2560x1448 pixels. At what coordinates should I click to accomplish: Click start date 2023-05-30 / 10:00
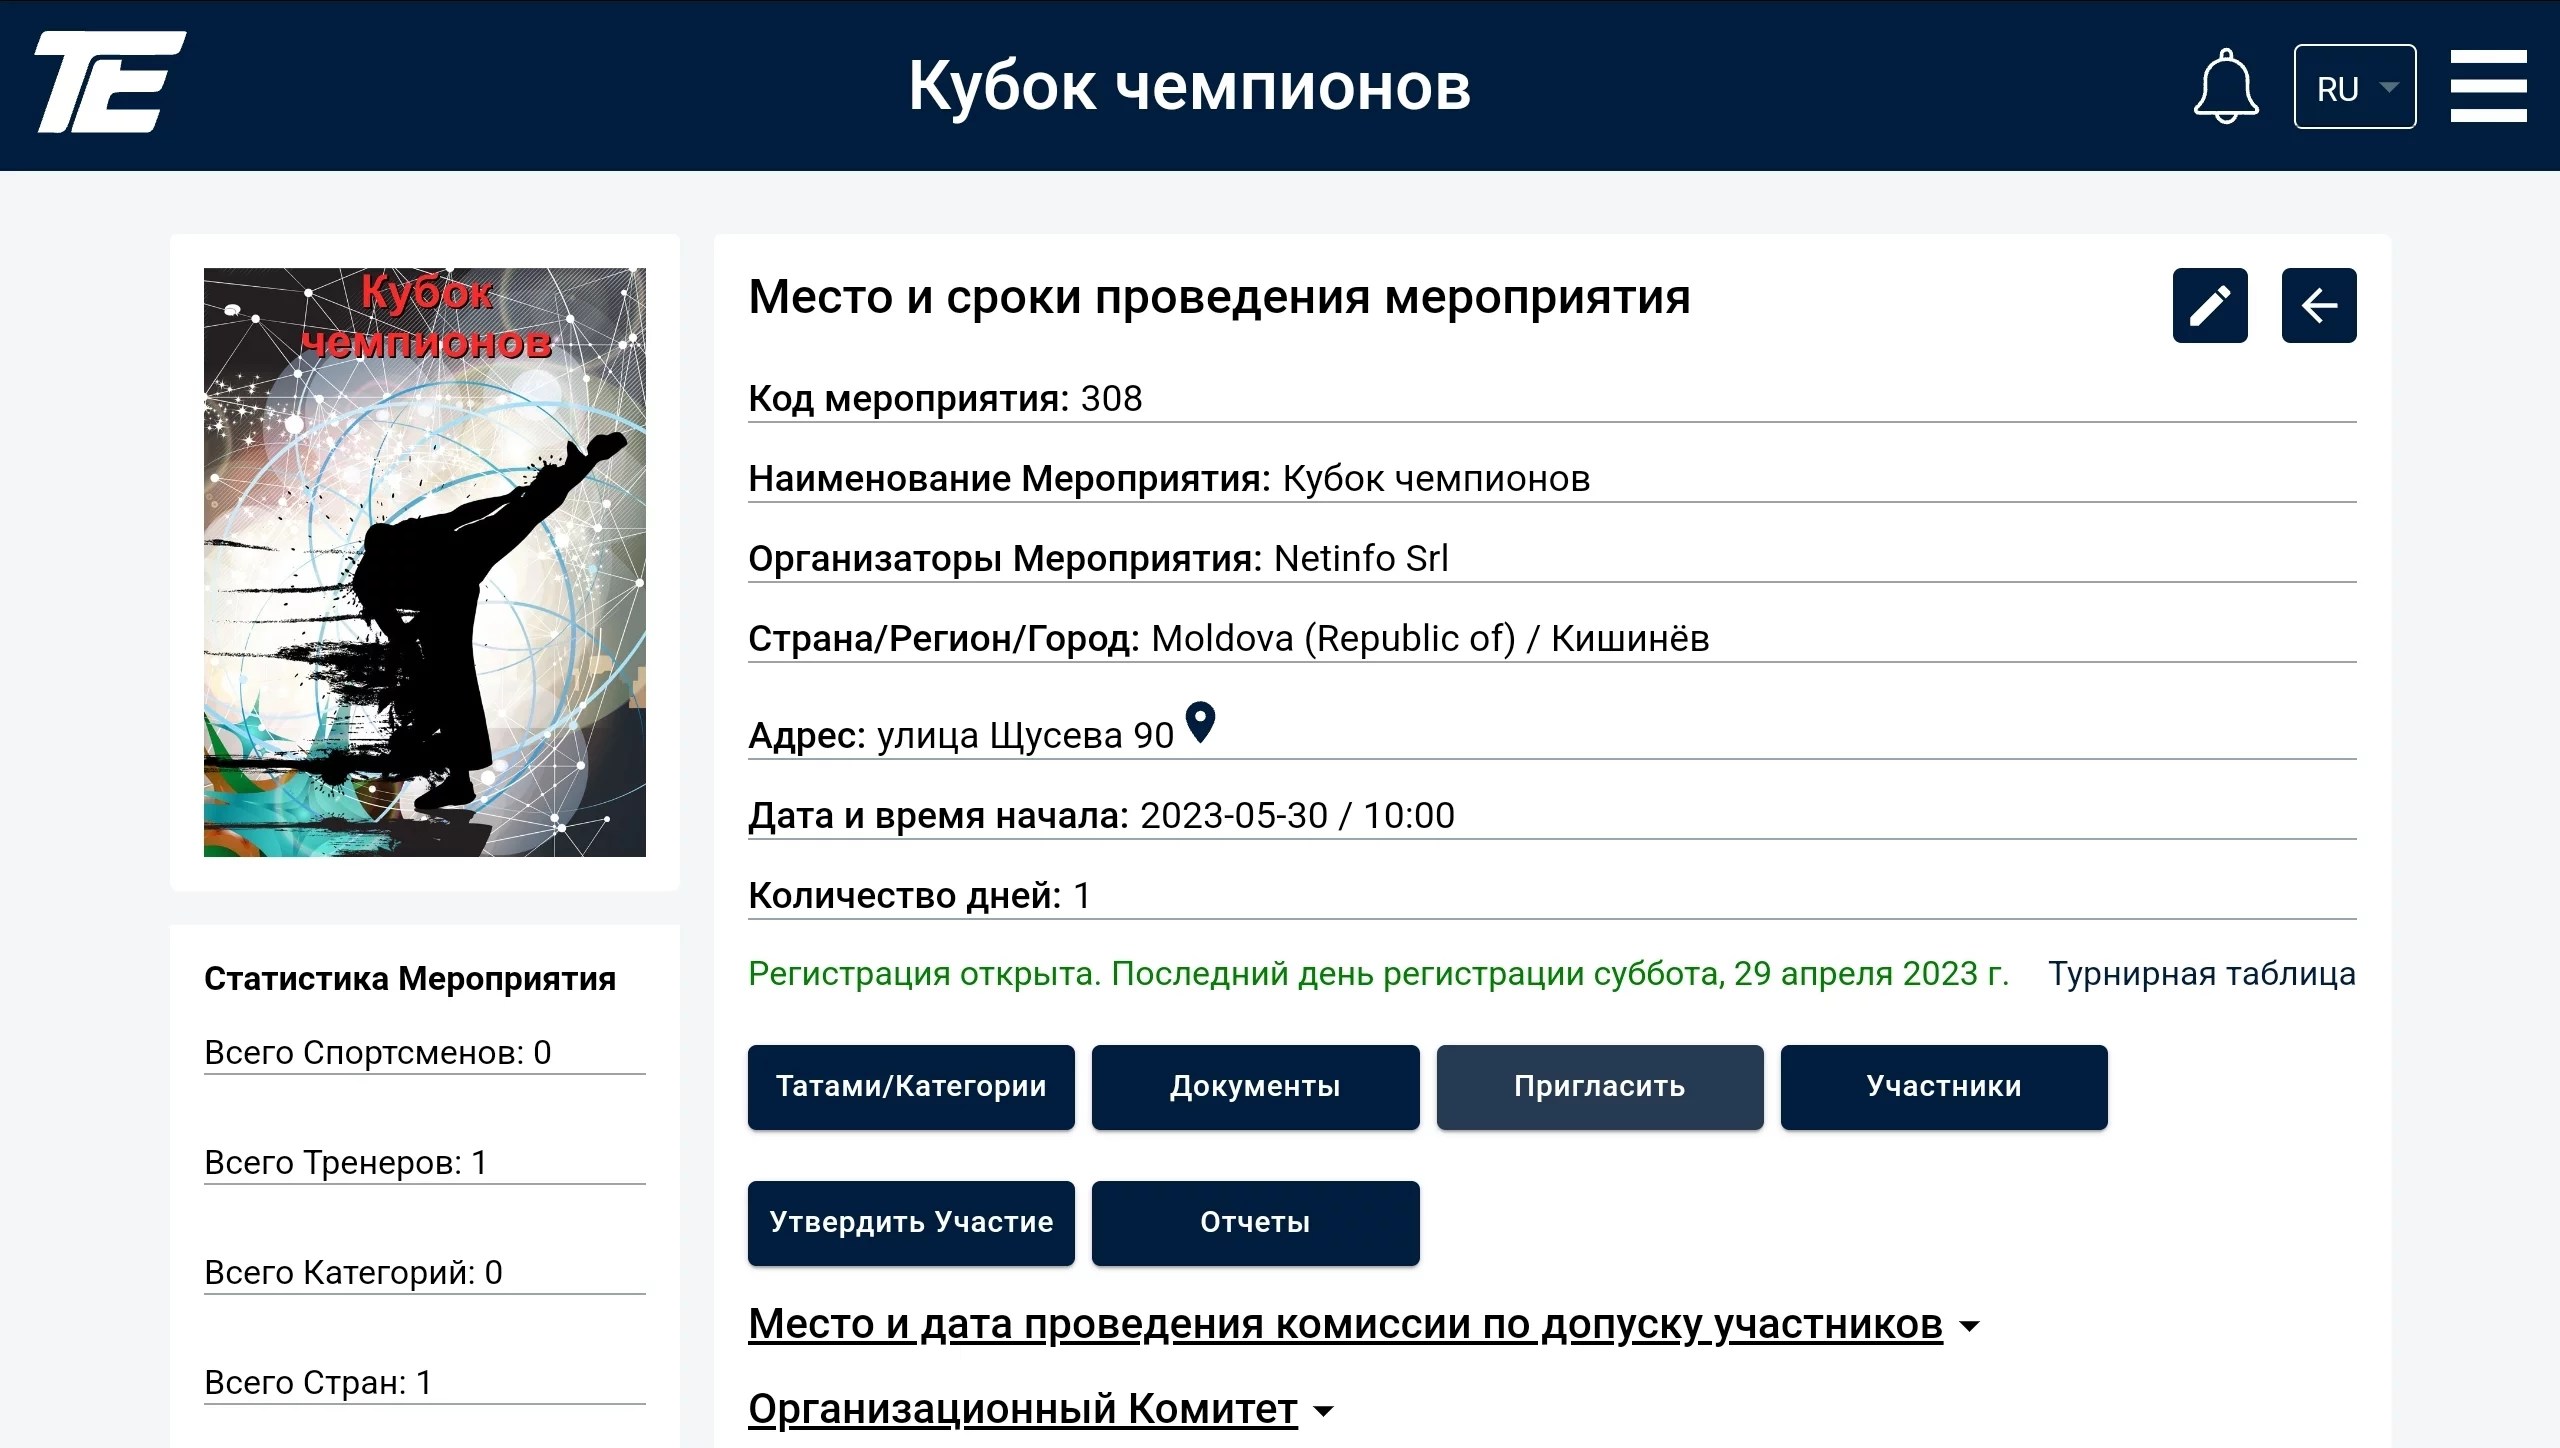coord(1297,816)
